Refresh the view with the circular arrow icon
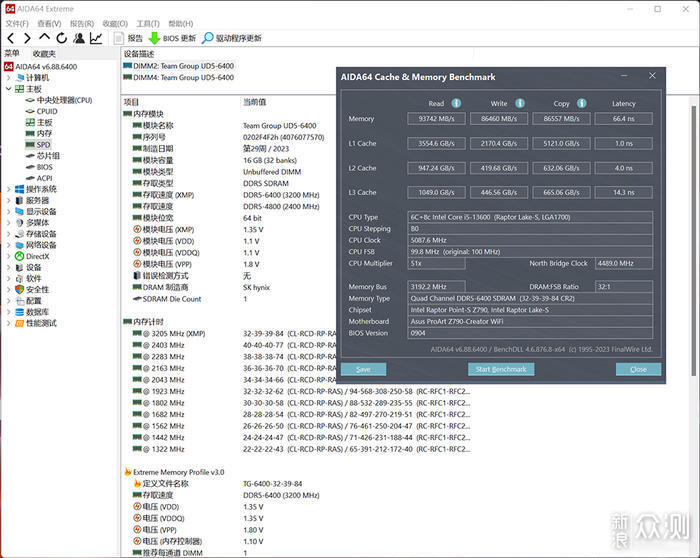Screen dimensions: 700x558 (62, 38)
